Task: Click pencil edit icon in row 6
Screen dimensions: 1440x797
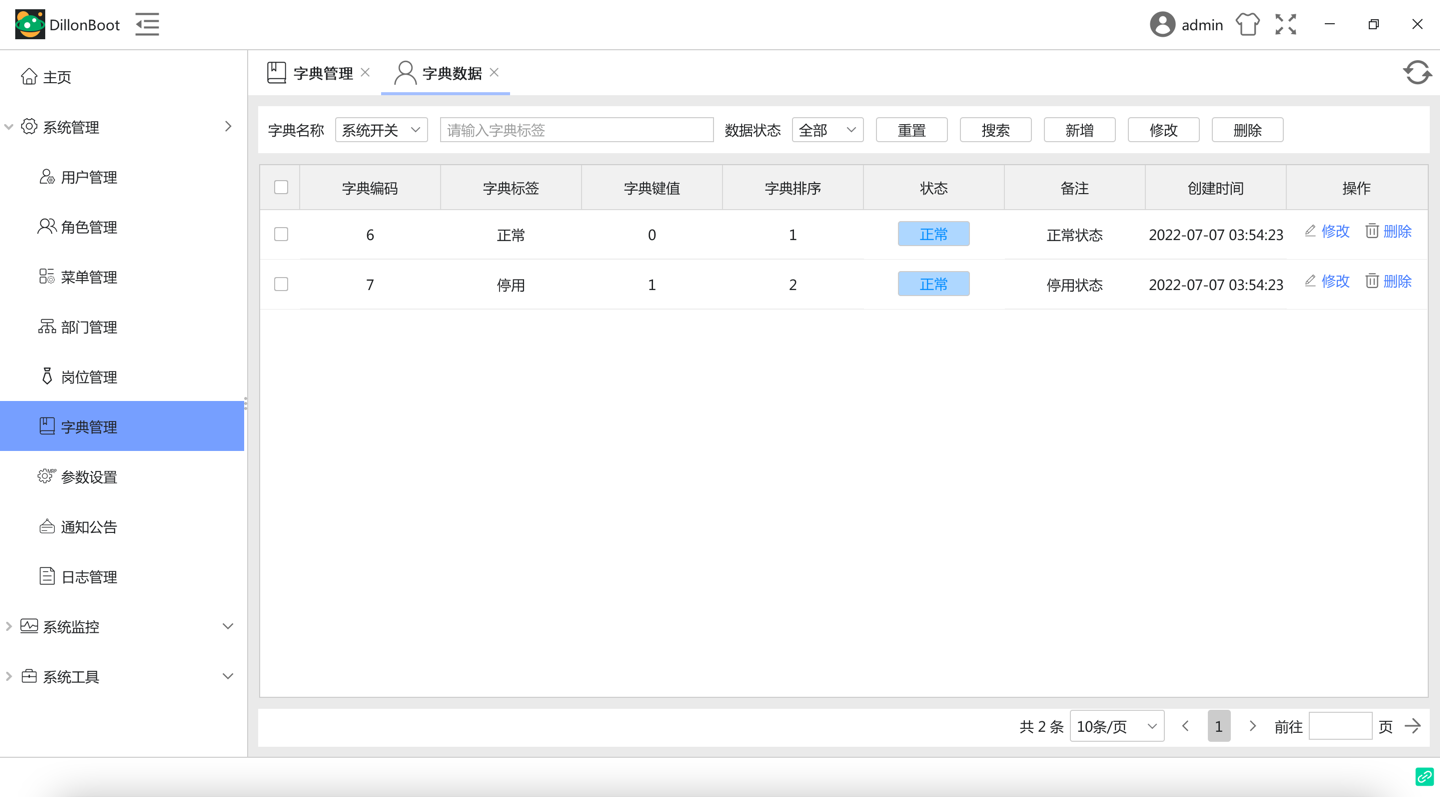Action: click(x=1310, y=231)
